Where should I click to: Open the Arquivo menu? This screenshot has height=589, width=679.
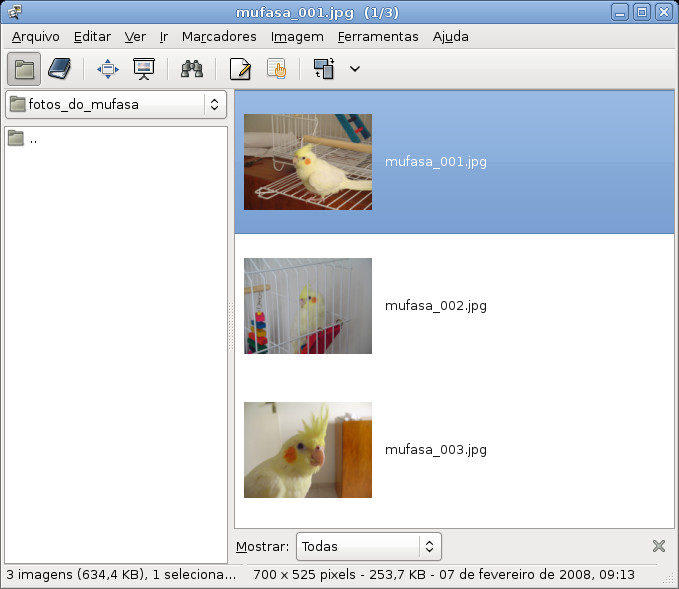(x=36, y=37)
